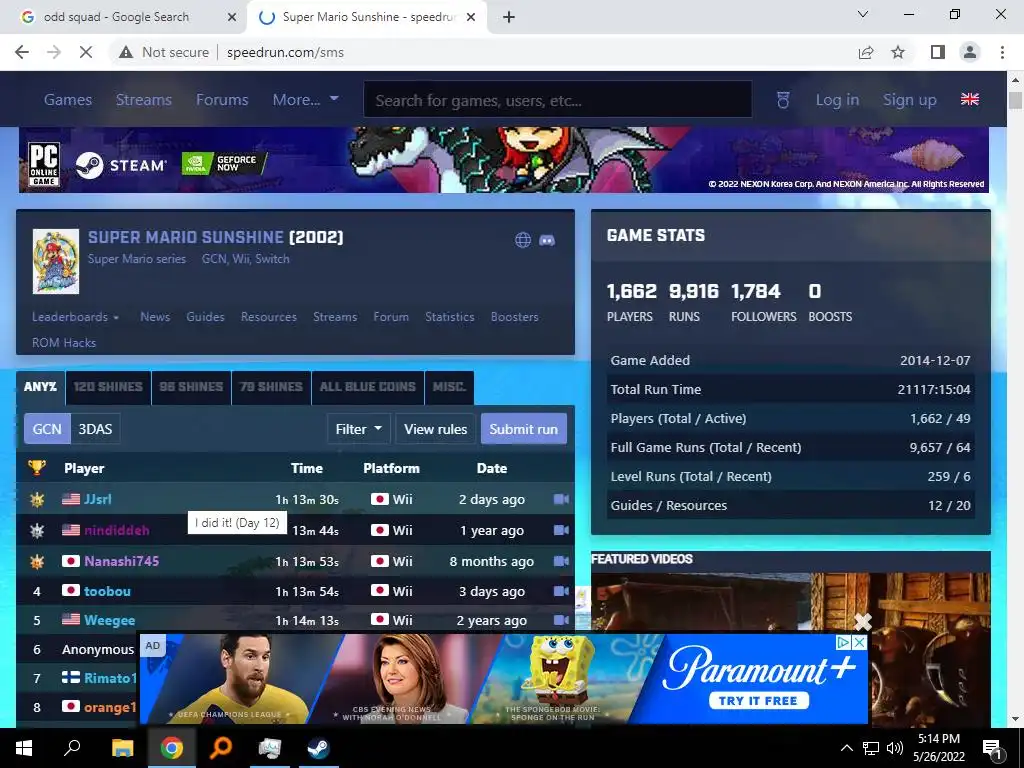Viewport: 1024px width, 768px height.
Task: Sort leaderboard by Time column header
Action: [307, 468]
